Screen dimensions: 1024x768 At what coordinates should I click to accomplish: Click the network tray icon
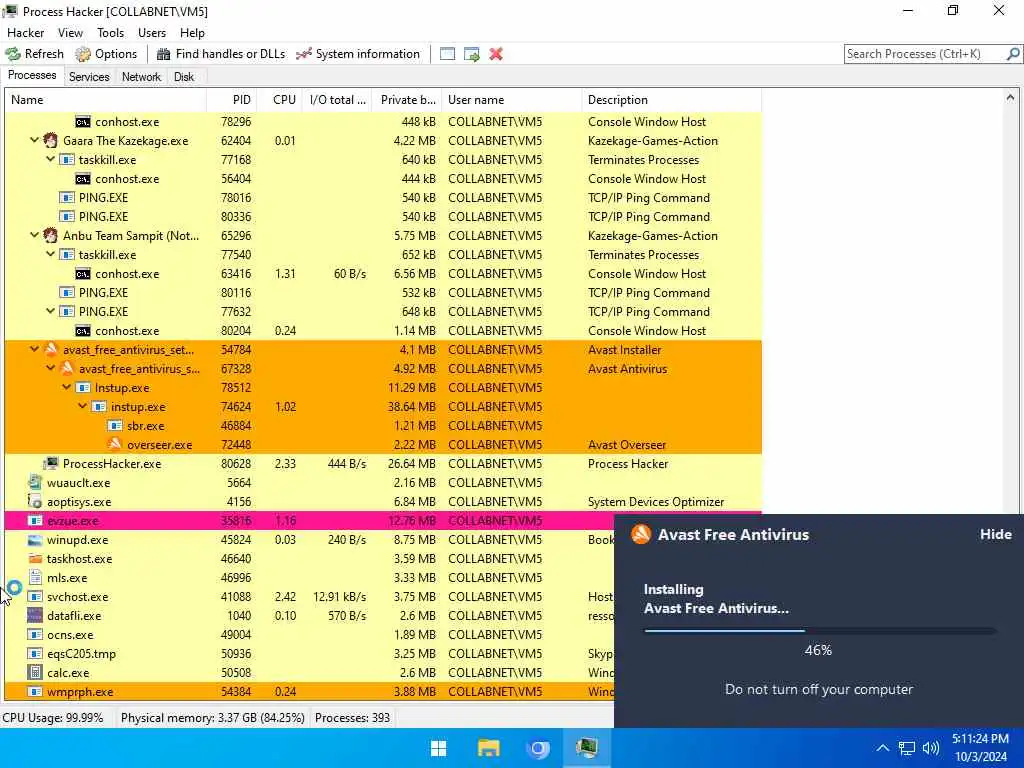click(906, 748)
